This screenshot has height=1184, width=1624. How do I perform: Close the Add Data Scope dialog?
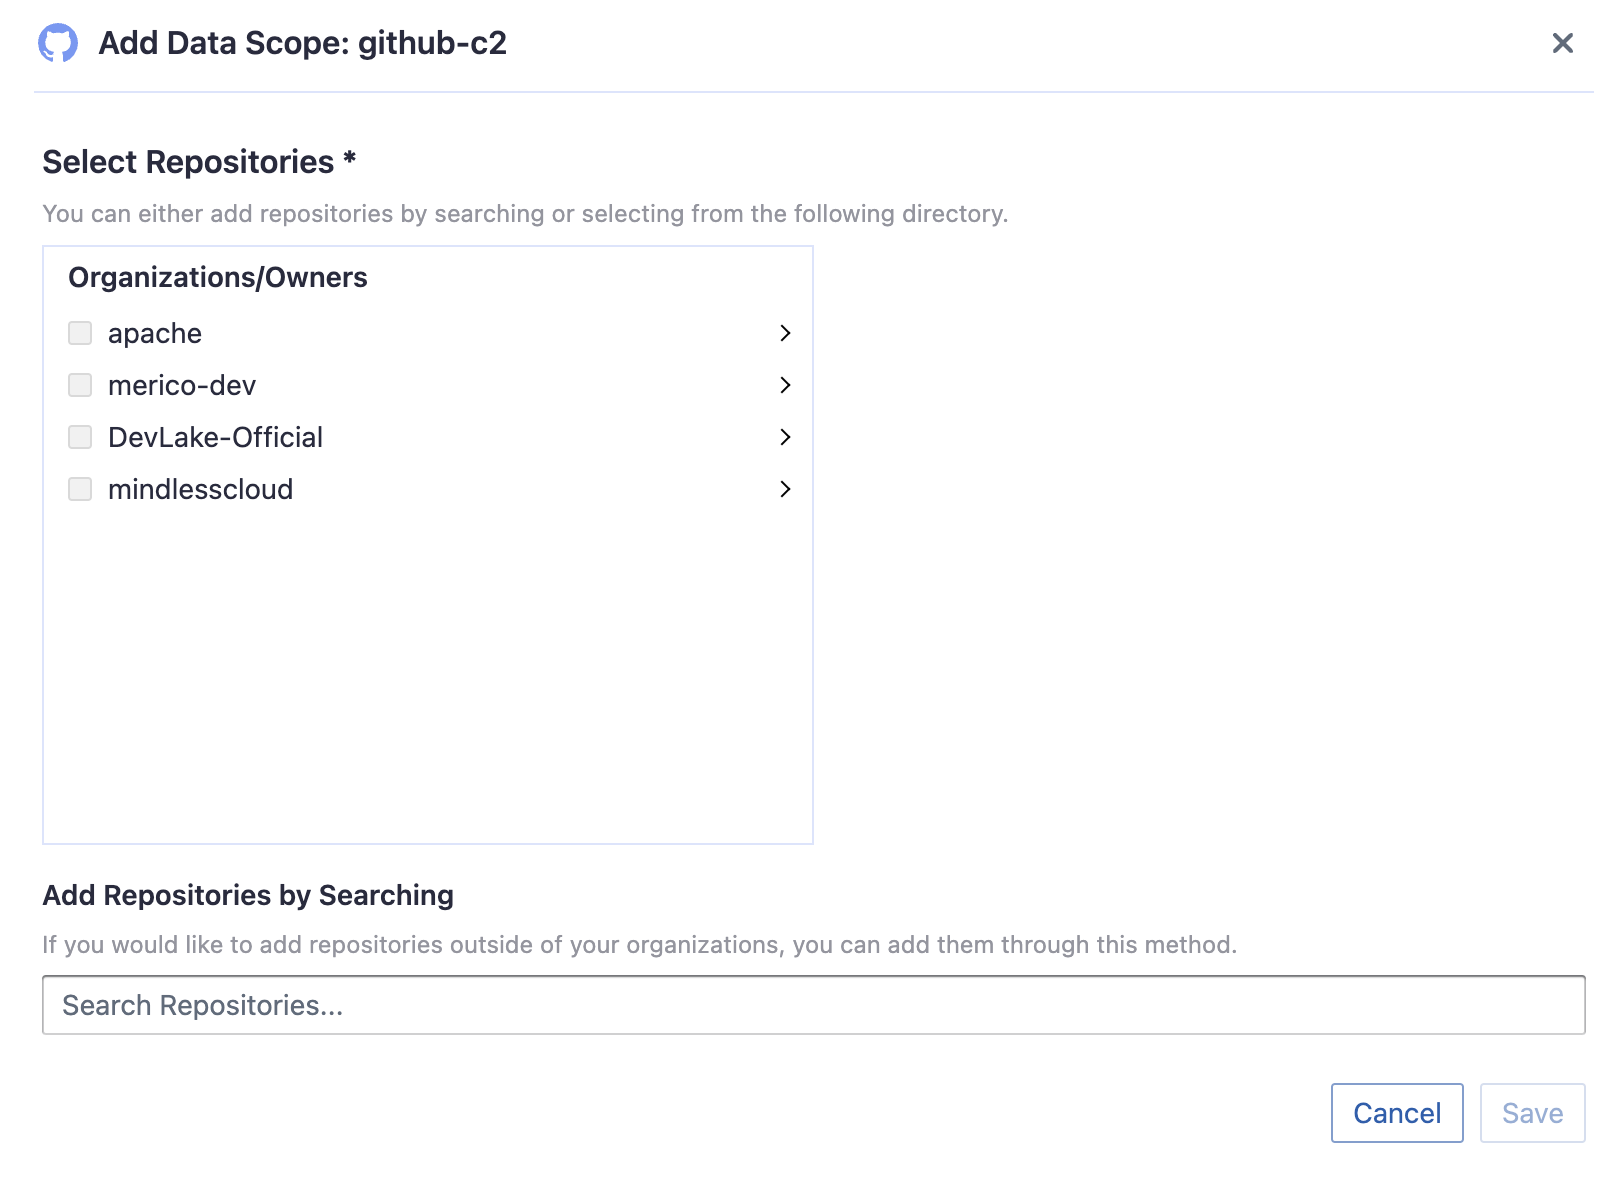click(x=1562, y=44)
